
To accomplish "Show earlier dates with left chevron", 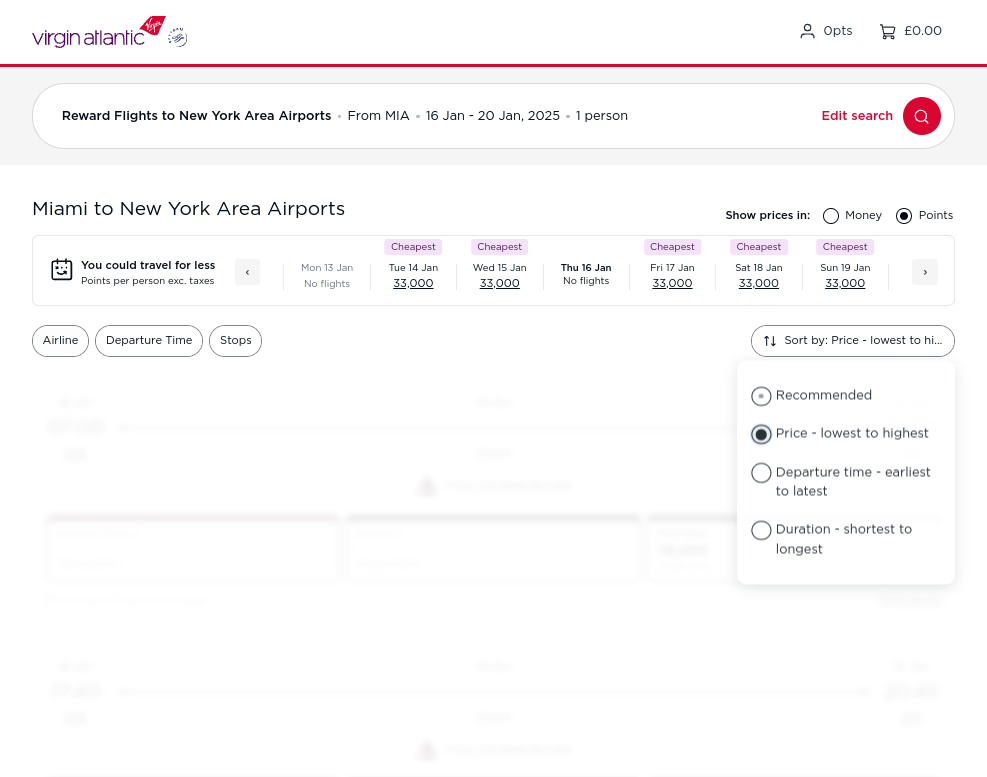I will pos(247,272).
